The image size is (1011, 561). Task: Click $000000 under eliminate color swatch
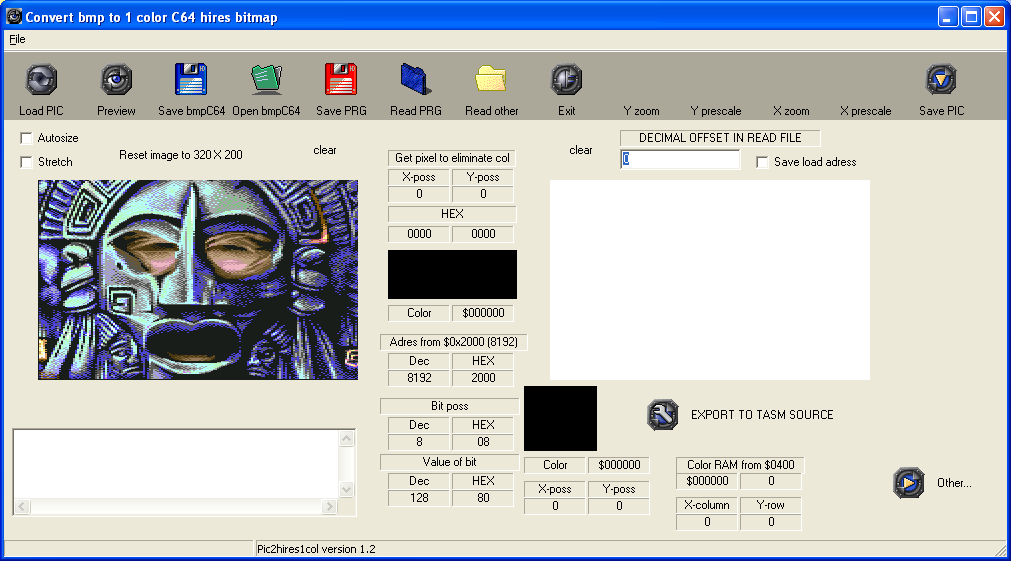point(483,313)
